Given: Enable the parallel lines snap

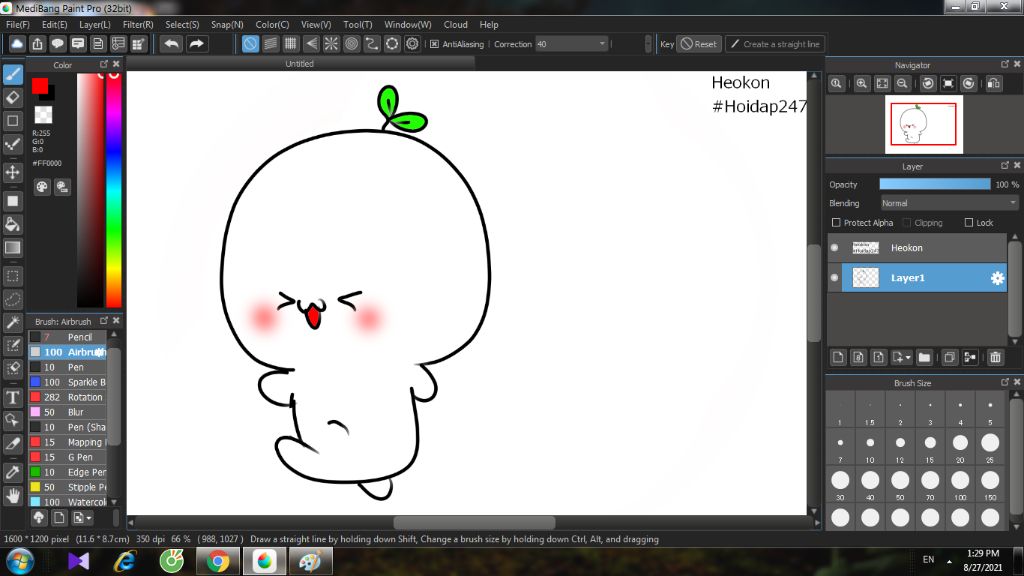Looking at the screenshot, I should tap(270, 44).
